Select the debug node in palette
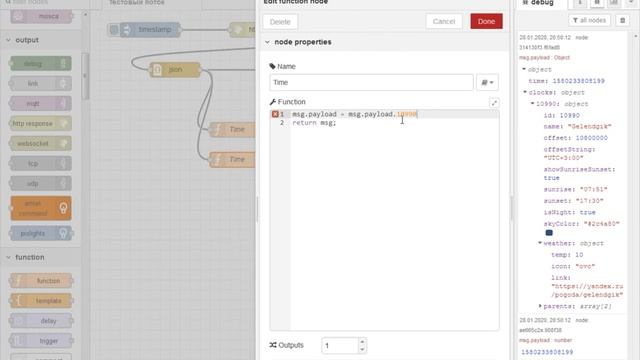The height and width of the screenshot is (360, 640). [x=40, y=64]
